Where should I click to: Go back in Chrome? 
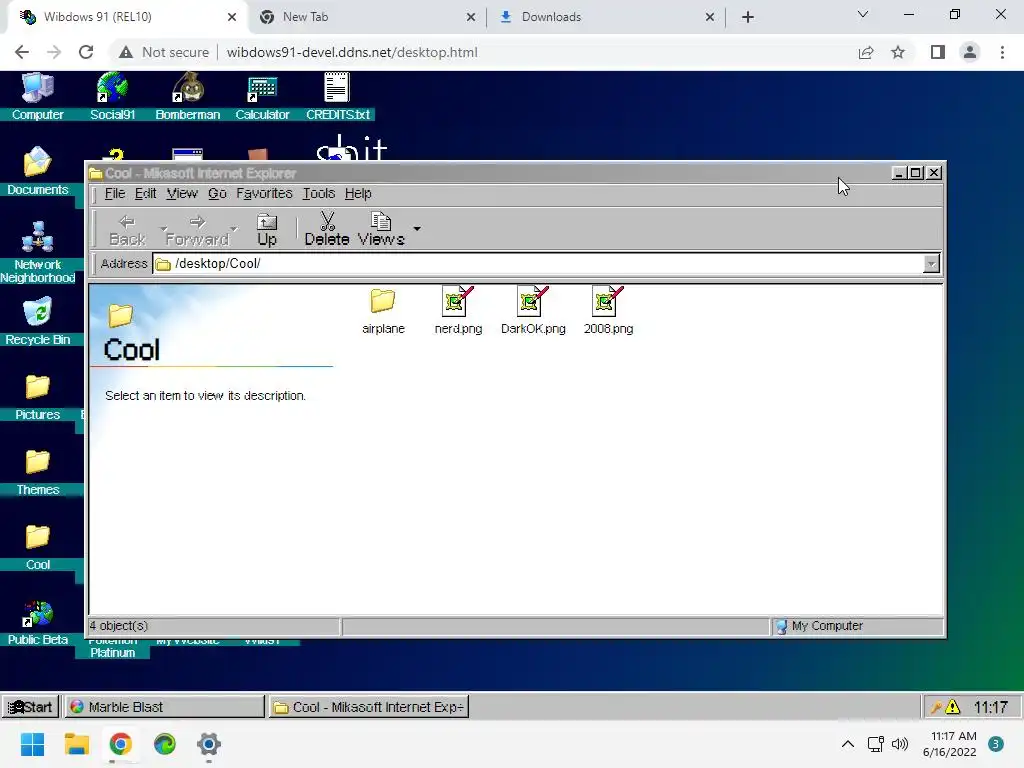(x=22, y=52)
